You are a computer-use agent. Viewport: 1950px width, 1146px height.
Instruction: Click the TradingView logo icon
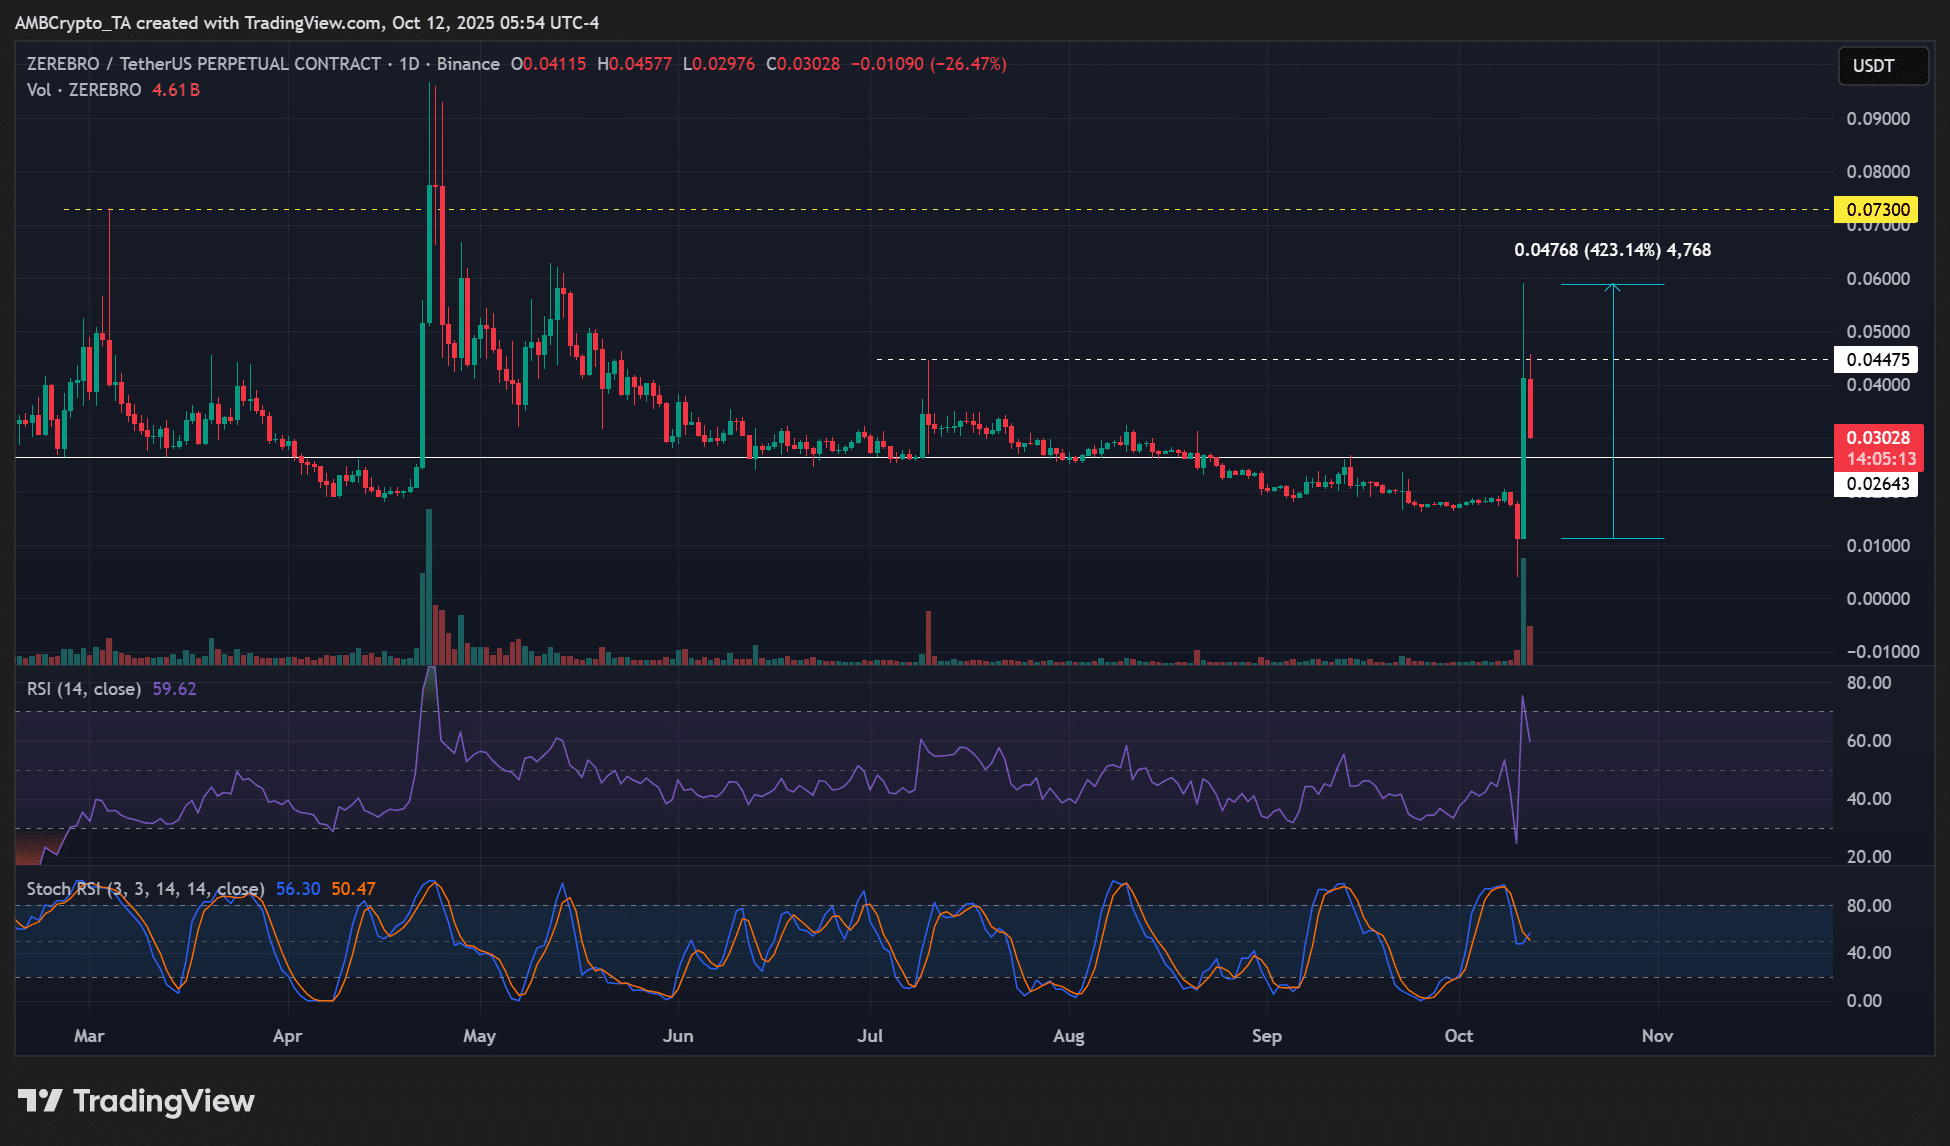pyautogui.click(x=40, y=1101)
